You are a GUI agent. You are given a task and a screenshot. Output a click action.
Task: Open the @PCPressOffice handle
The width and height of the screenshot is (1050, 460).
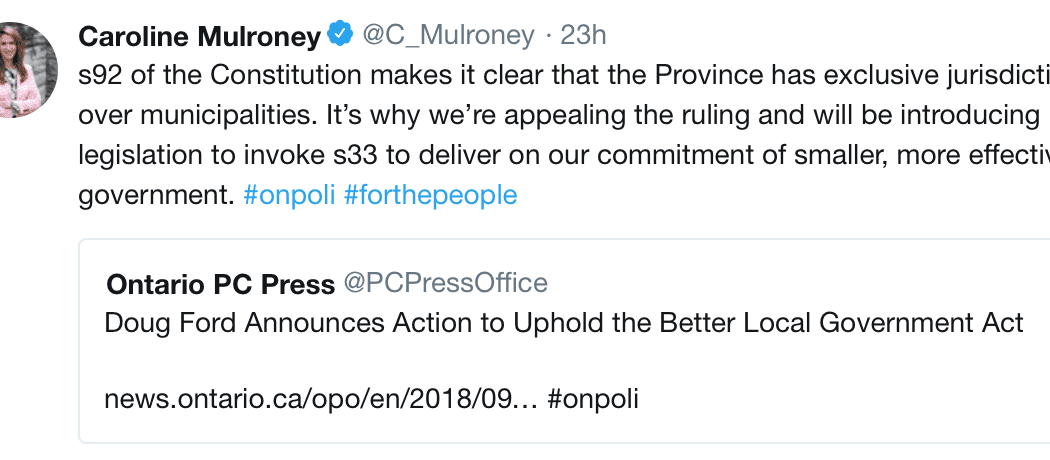click(446, 284)
